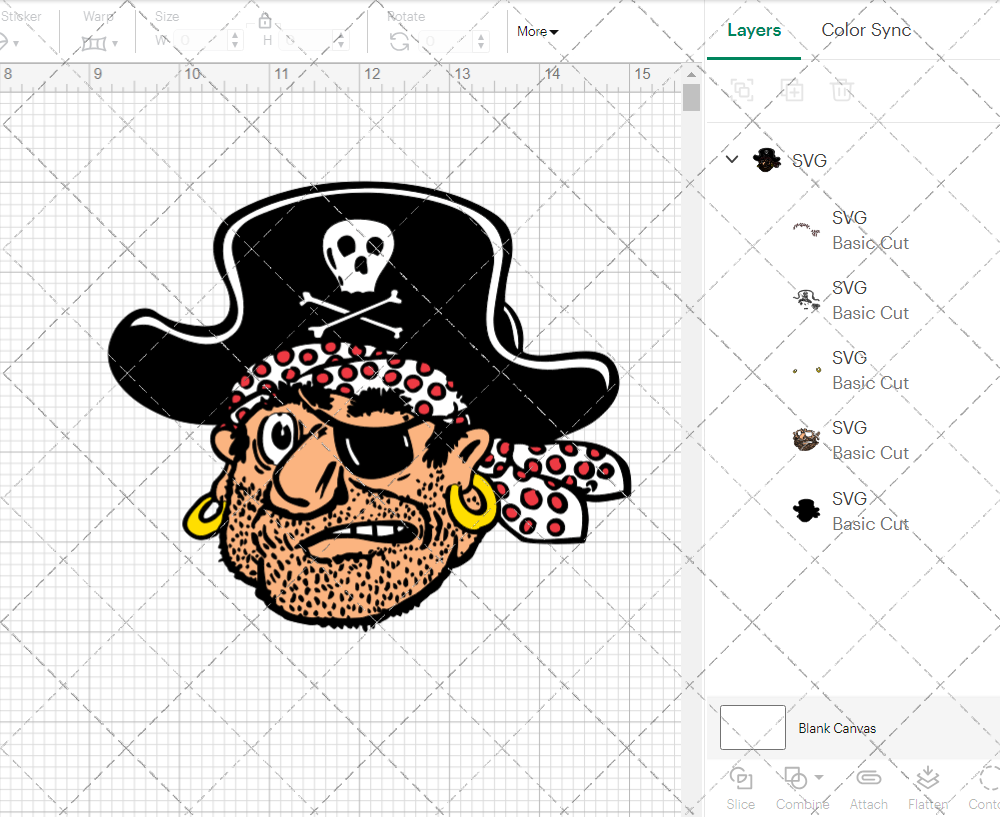Switch to the Layers tab
The width and height of the screenshot is (1000, 817).
754,30
